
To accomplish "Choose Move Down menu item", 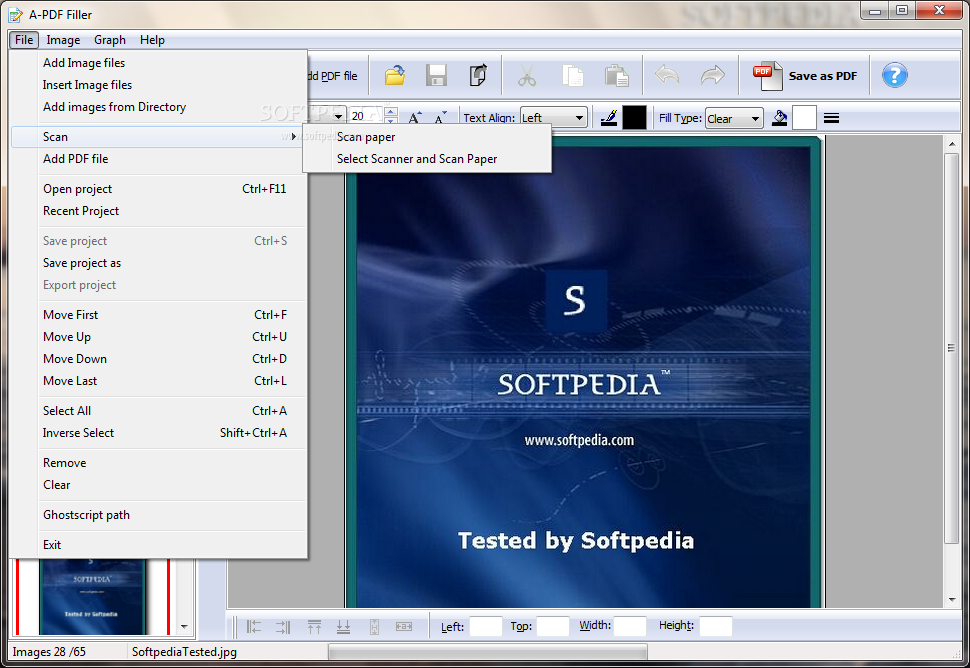I will [x=159, y=359].
